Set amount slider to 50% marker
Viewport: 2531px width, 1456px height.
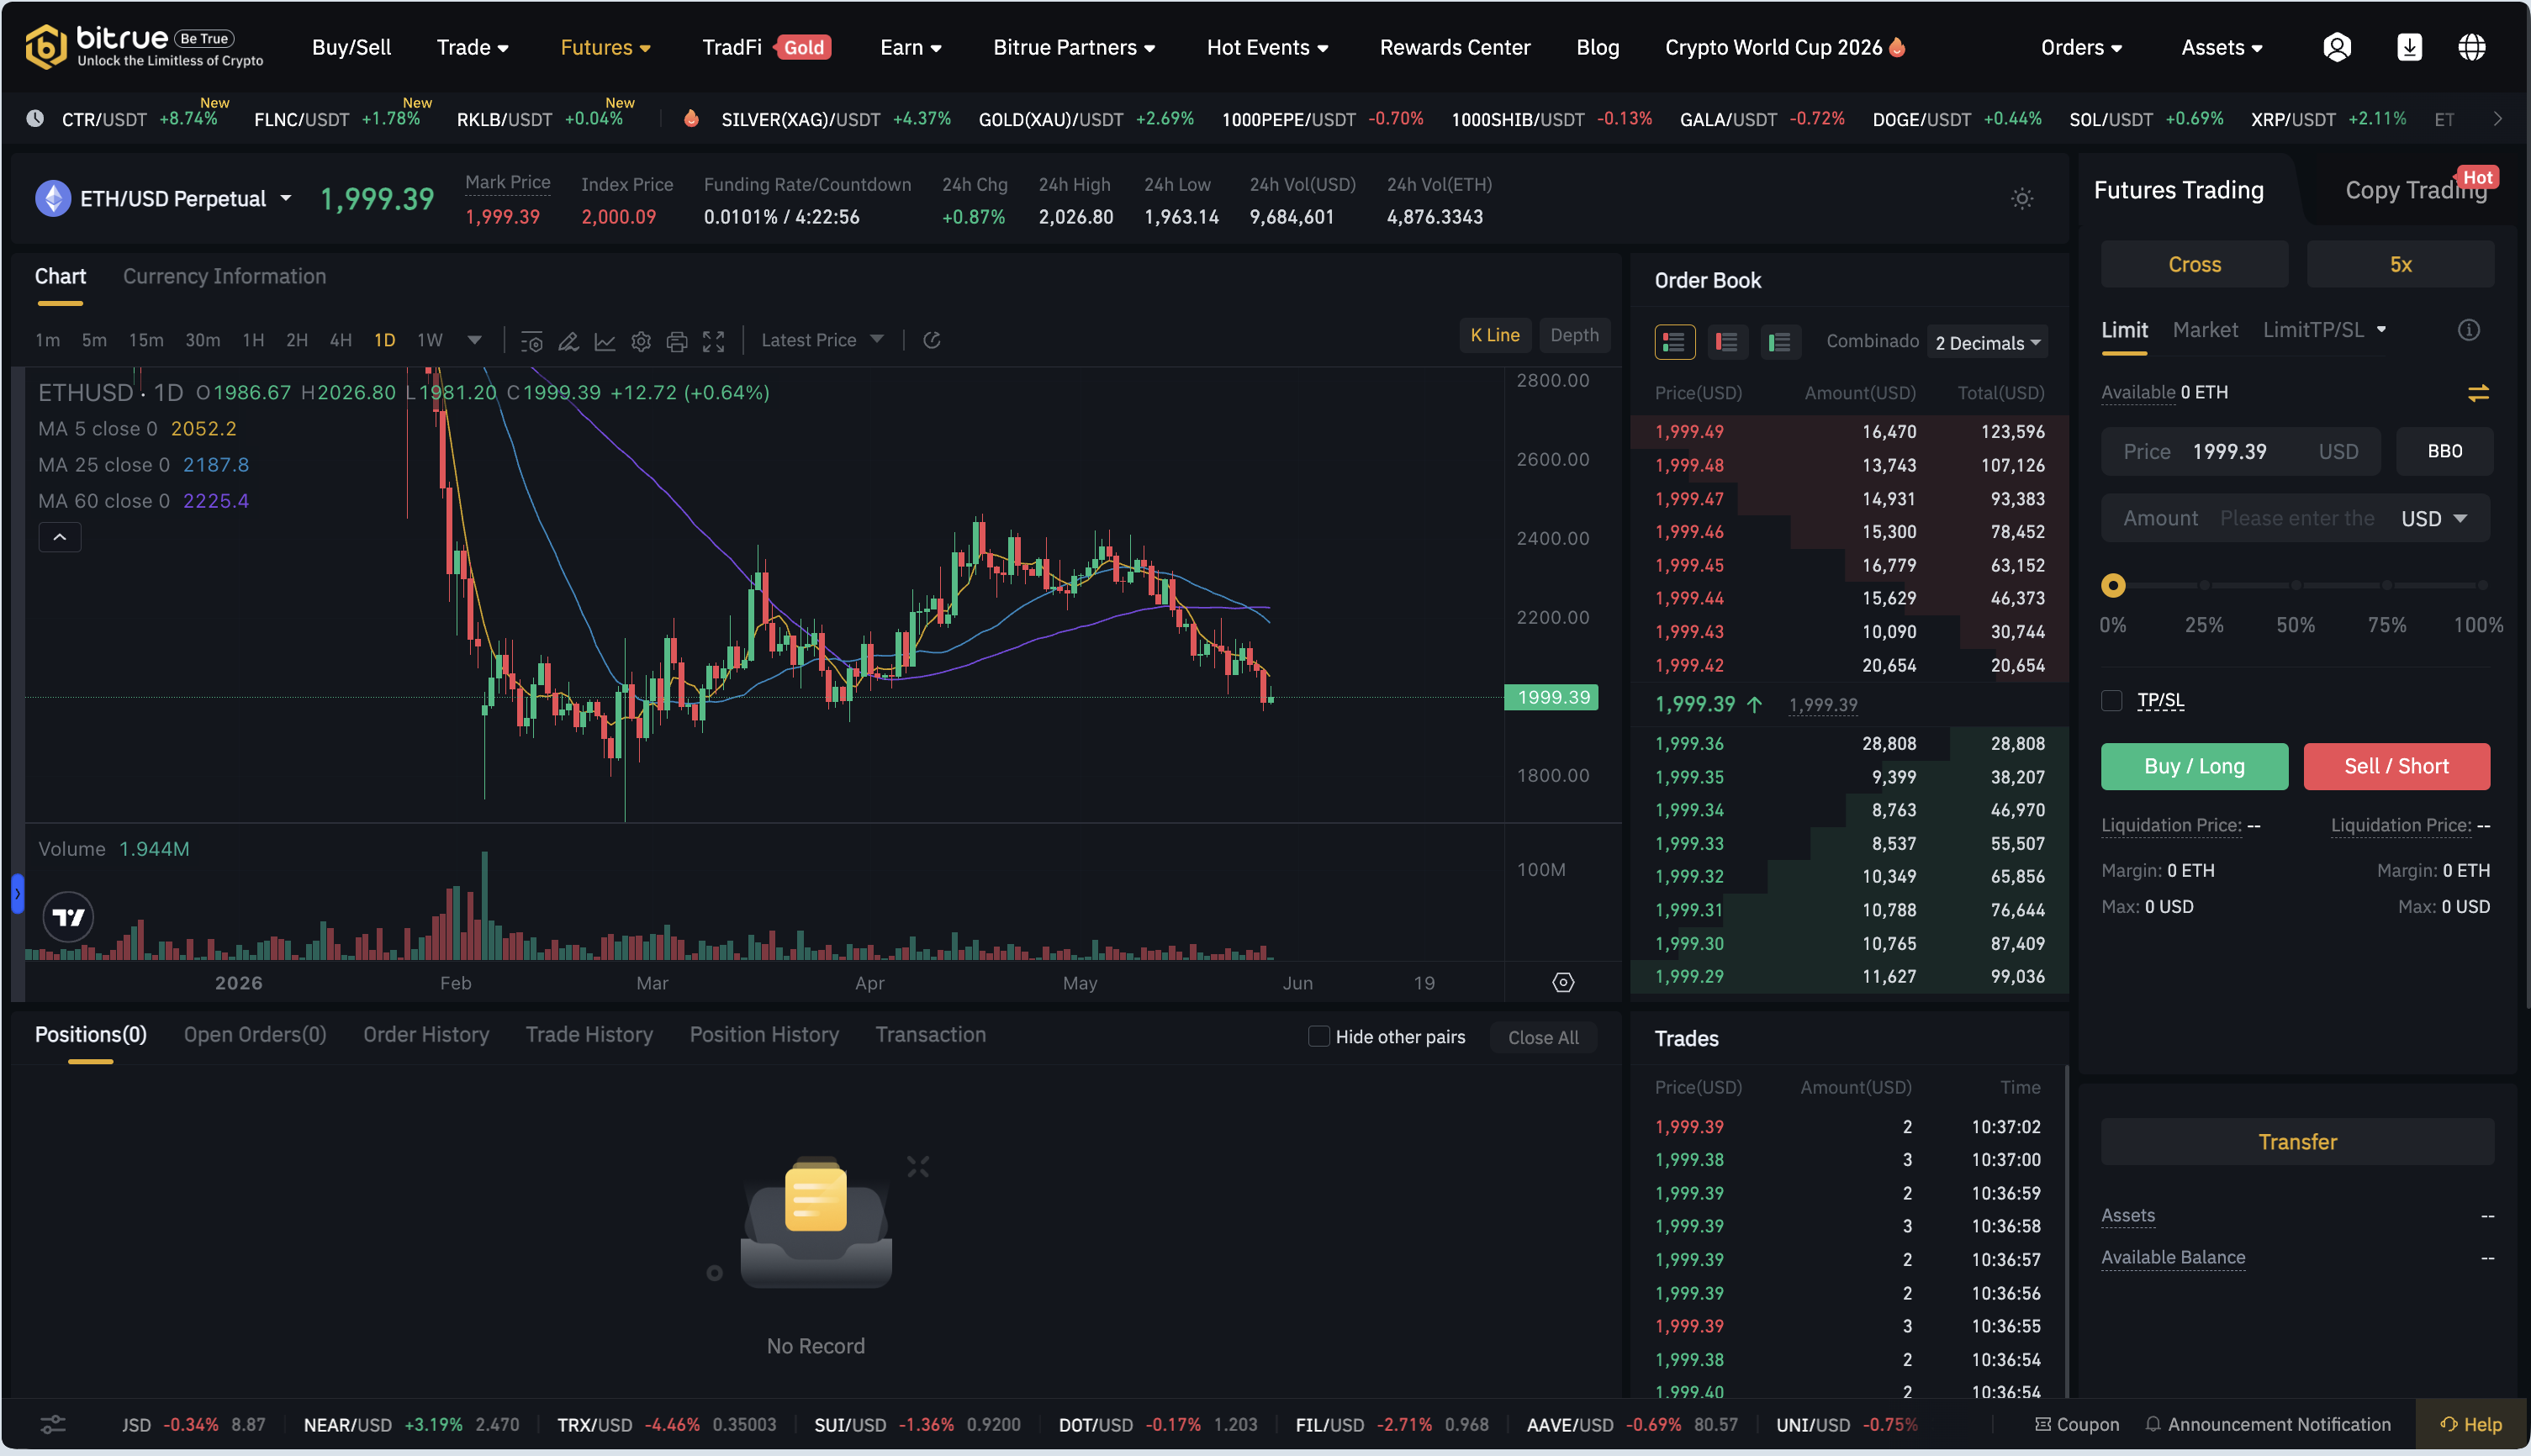pyautogui.click(x=2295, y=585)
